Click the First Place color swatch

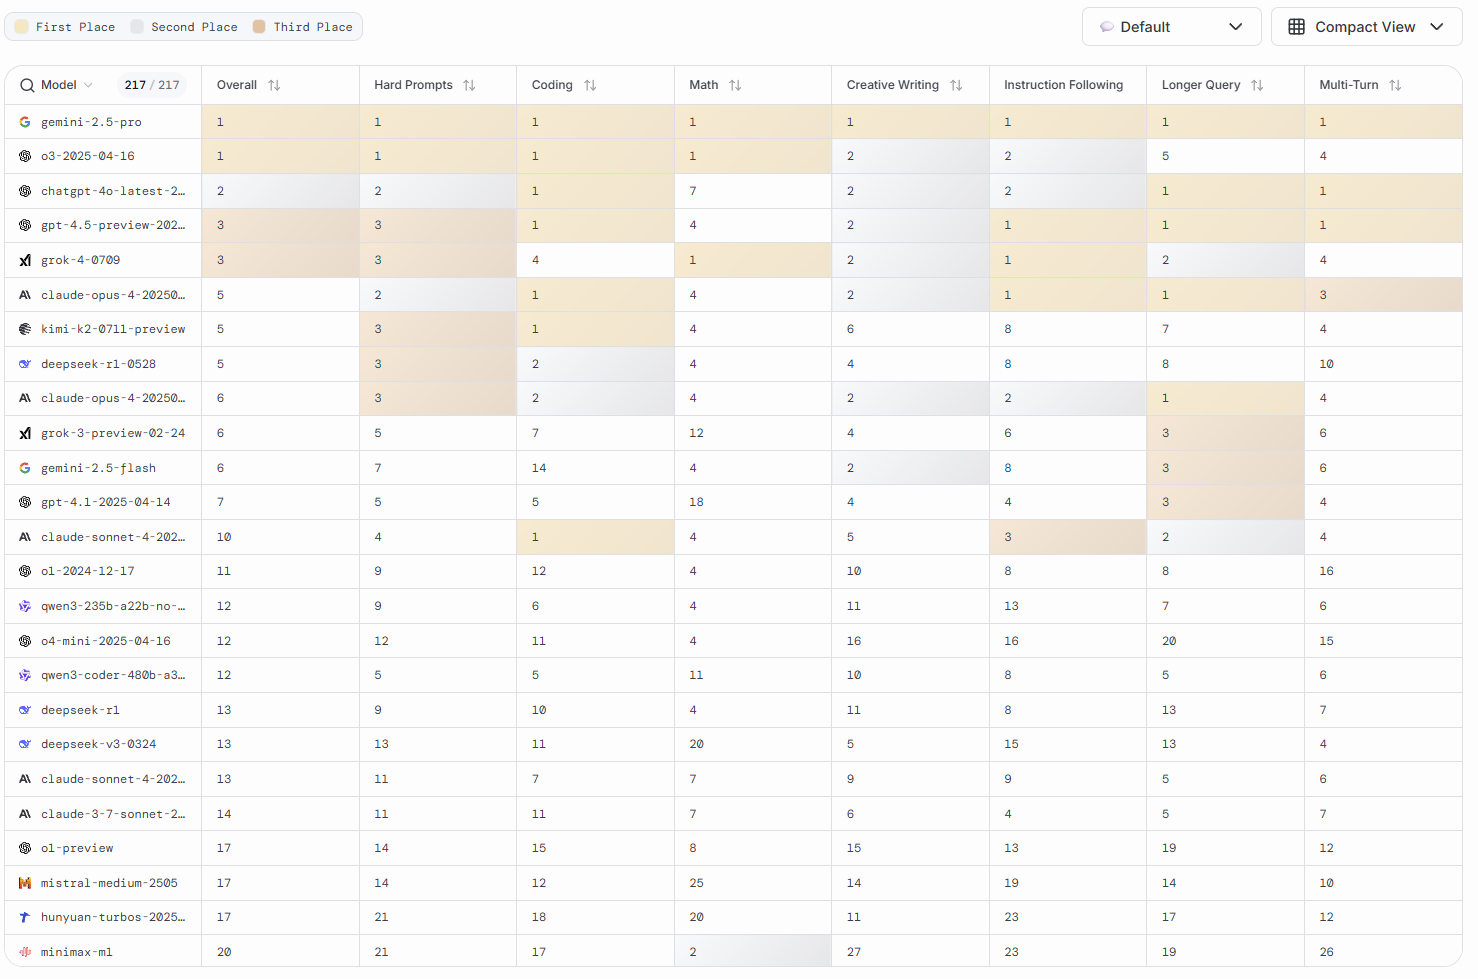[21, 27]
